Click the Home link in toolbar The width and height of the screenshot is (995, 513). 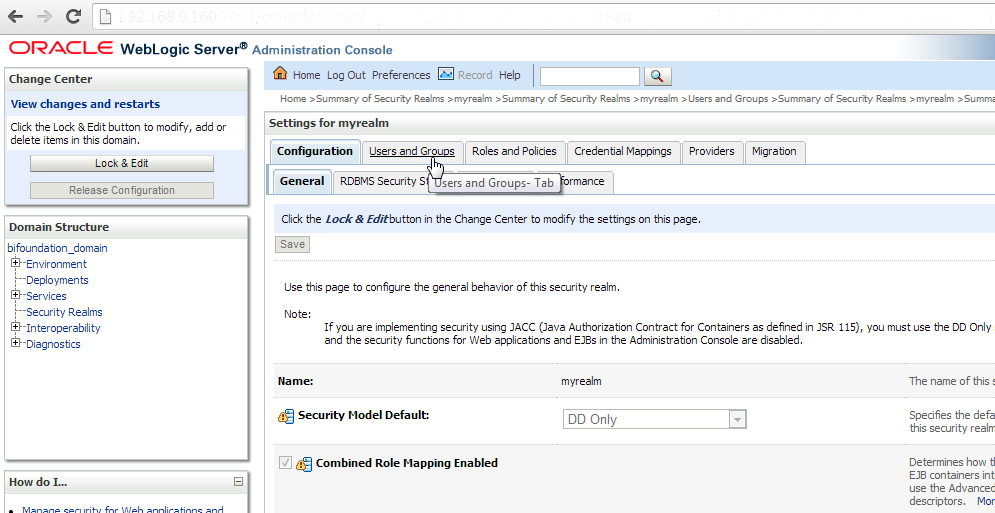tap(306, 75)
